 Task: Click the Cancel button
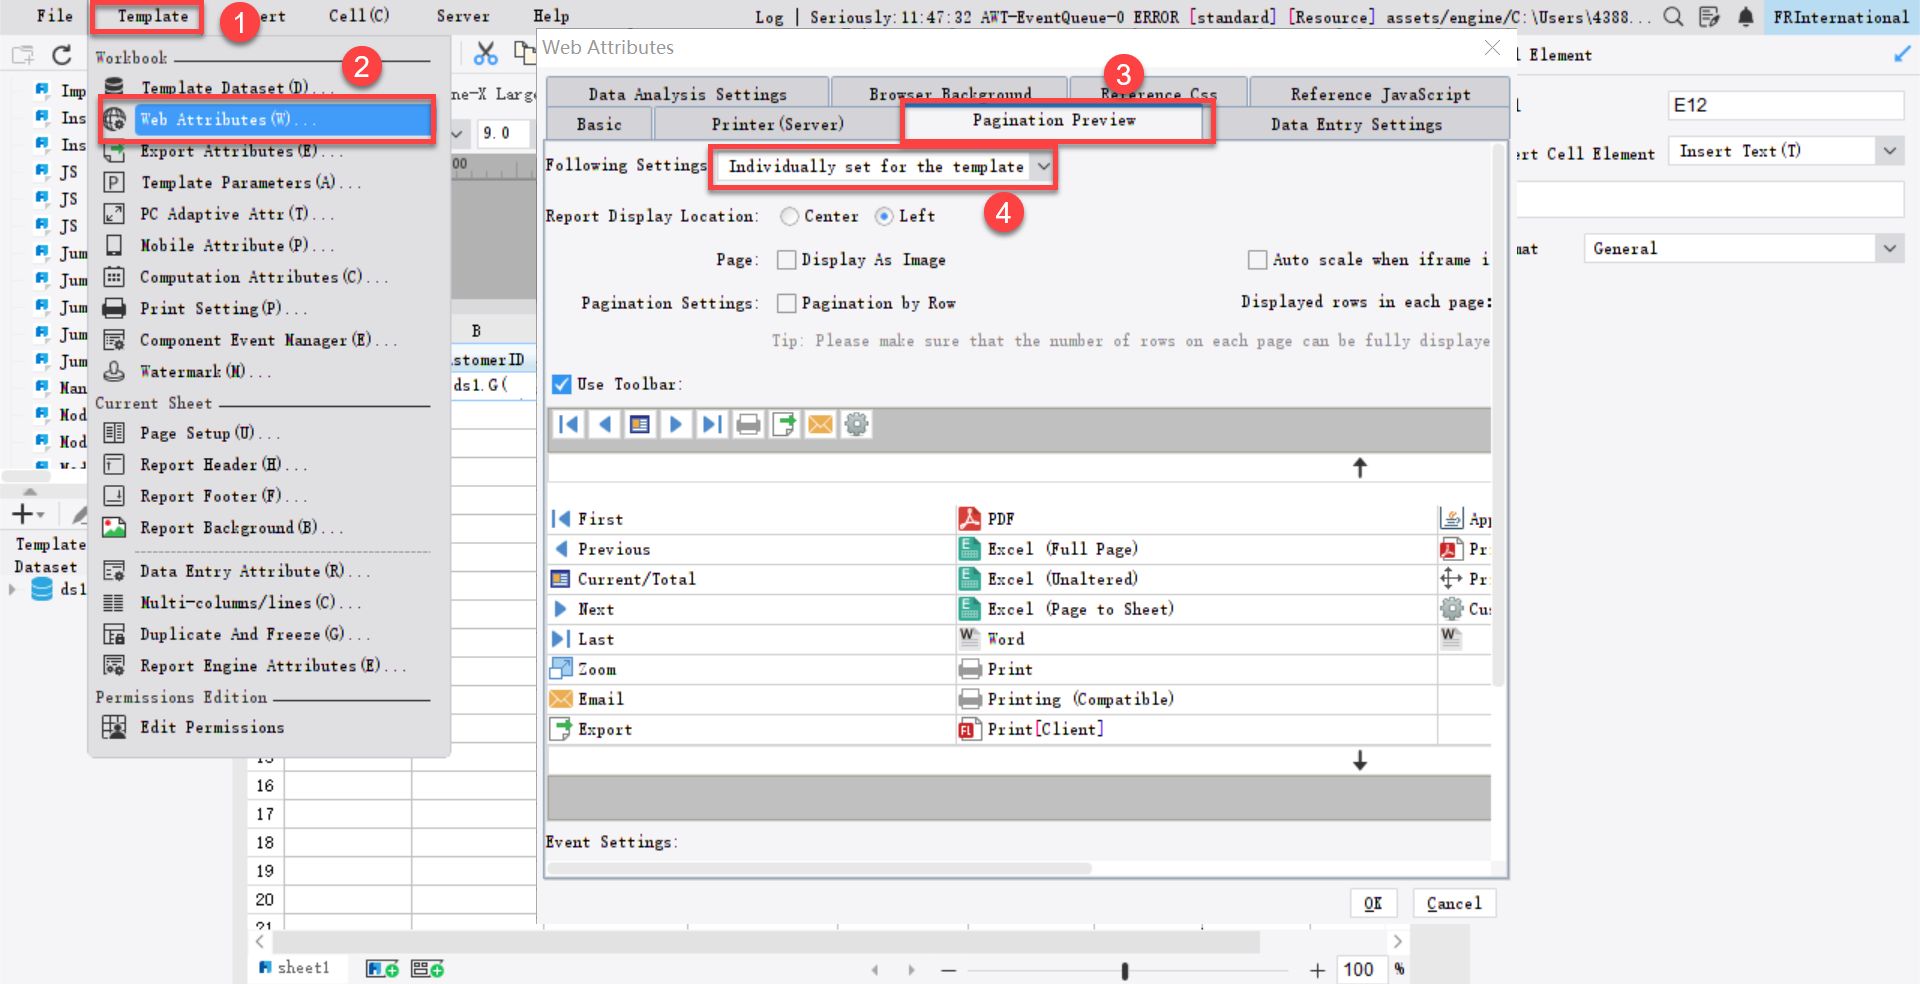click(x=1454, y=903)
